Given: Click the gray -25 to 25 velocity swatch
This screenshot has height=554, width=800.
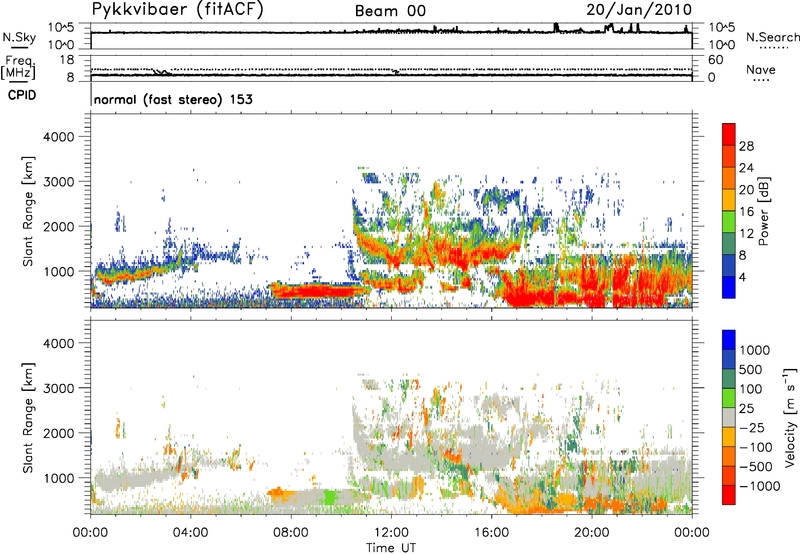Looking at the screenshot, I should [x=729, y=417].
